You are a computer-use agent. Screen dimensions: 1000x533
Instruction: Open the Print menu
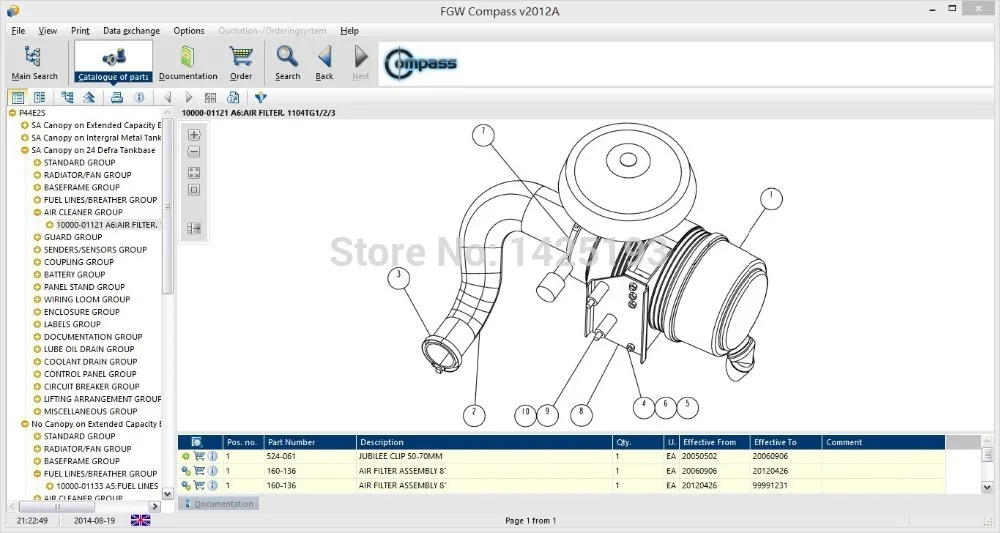tap(80, 31)
